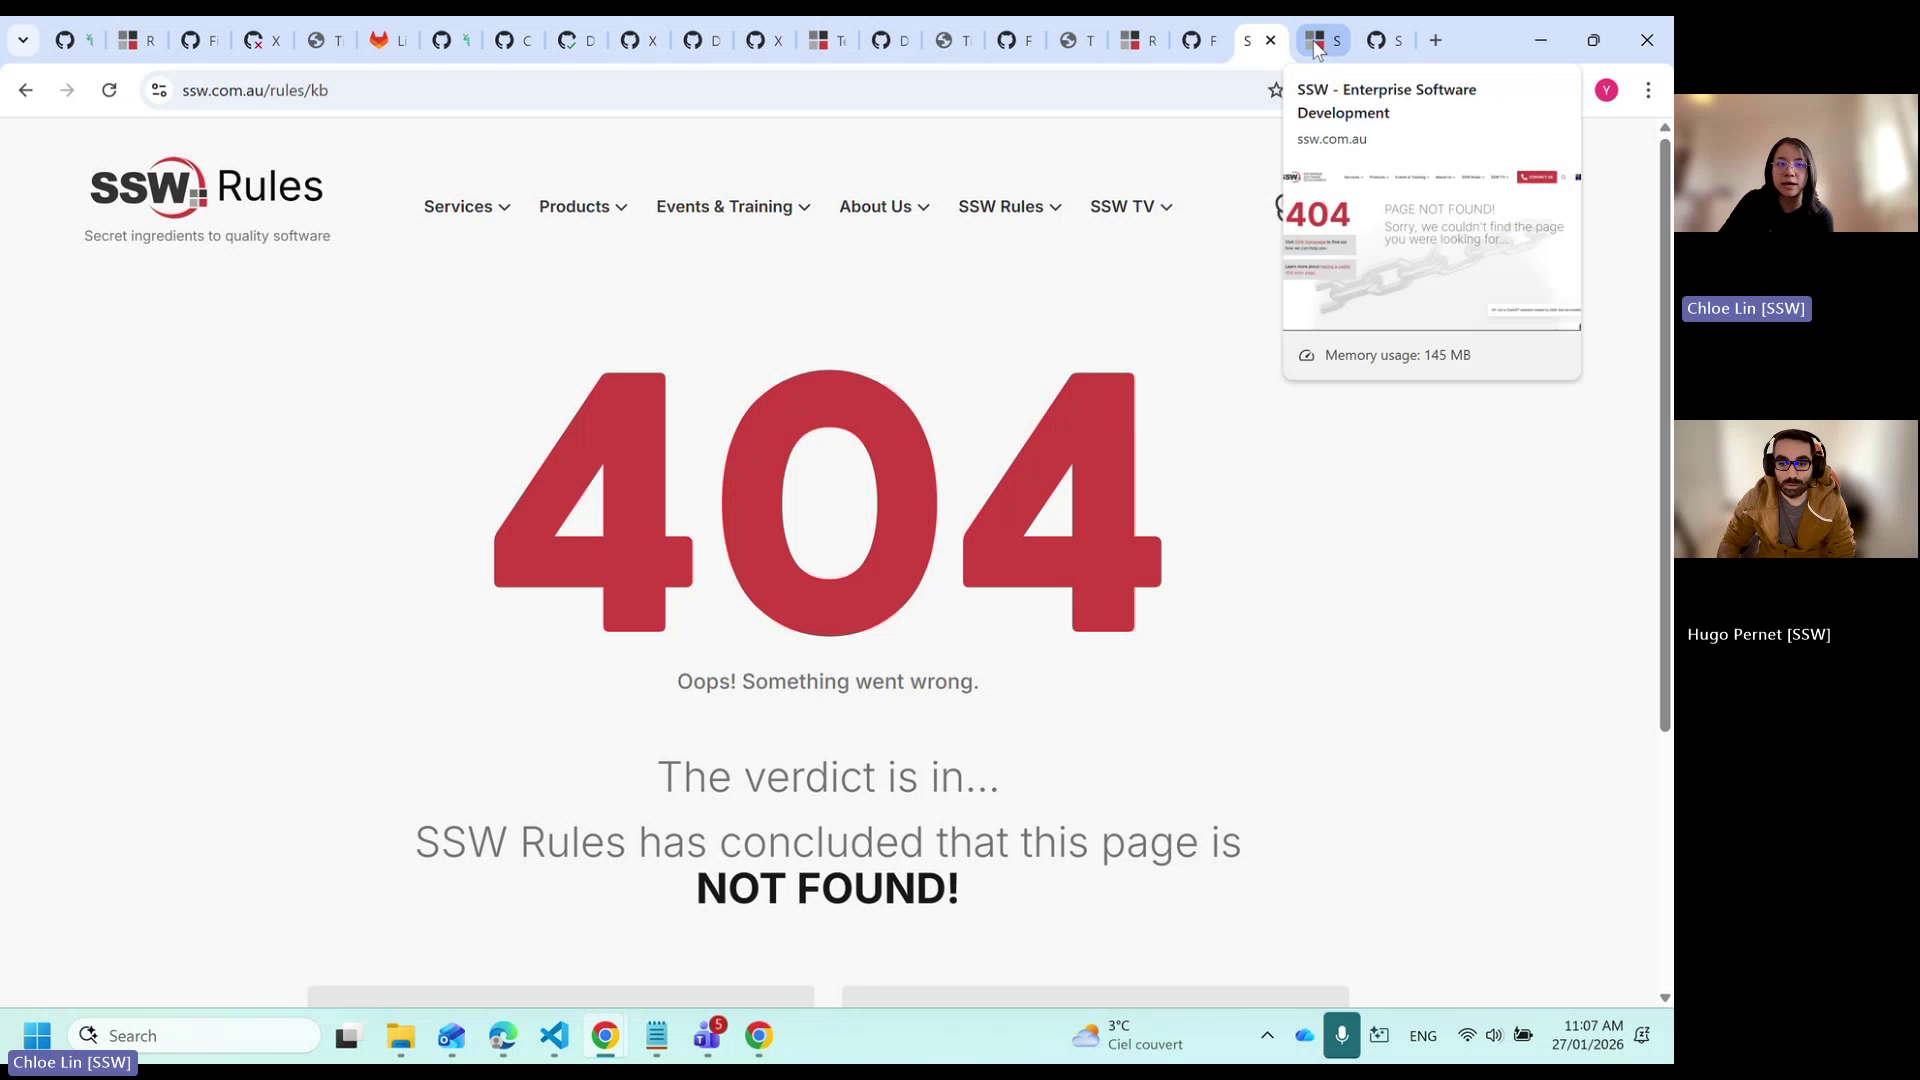Expand the SSW Rules menu
The image size is (1920, 1080).
click(1009, 207)
